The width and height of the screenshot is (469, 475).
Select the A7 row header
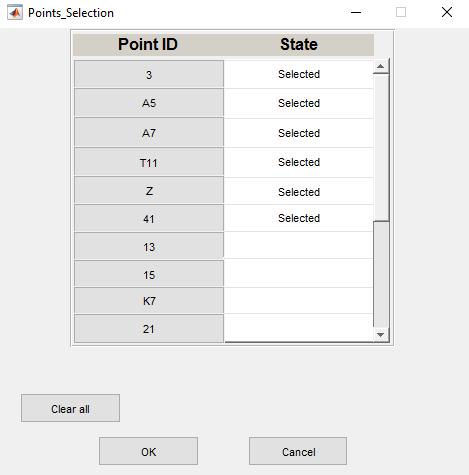pyautogui.click(x=149, y=133)
